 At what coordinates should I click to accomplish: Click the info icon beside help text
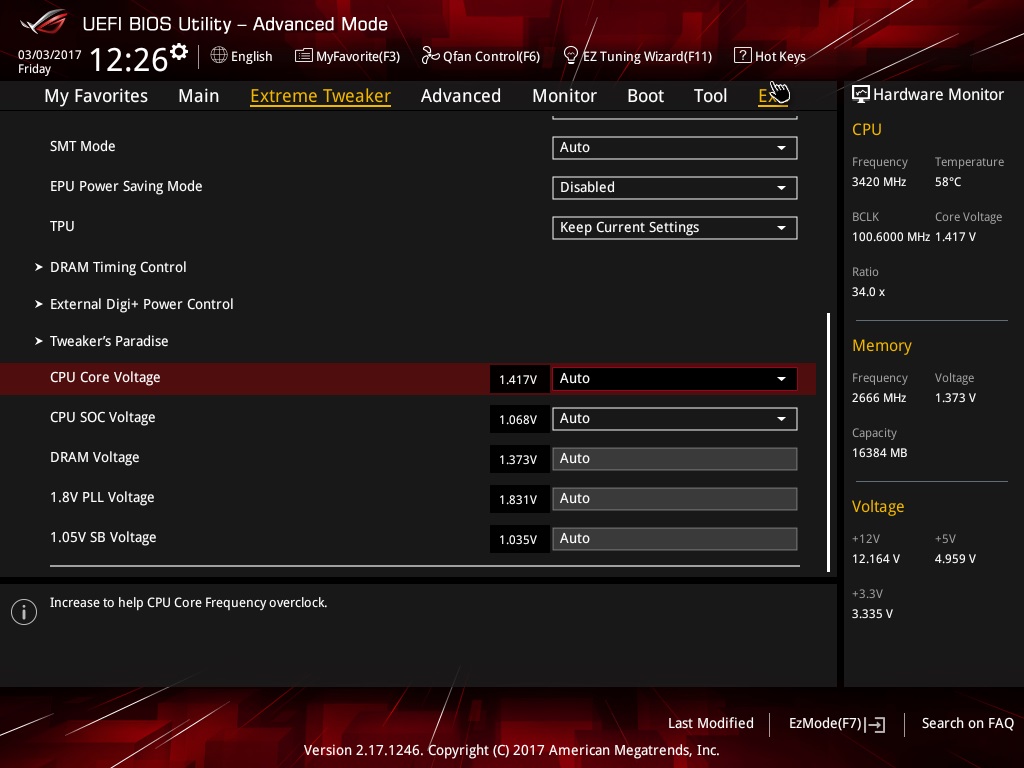click(24, 612)
